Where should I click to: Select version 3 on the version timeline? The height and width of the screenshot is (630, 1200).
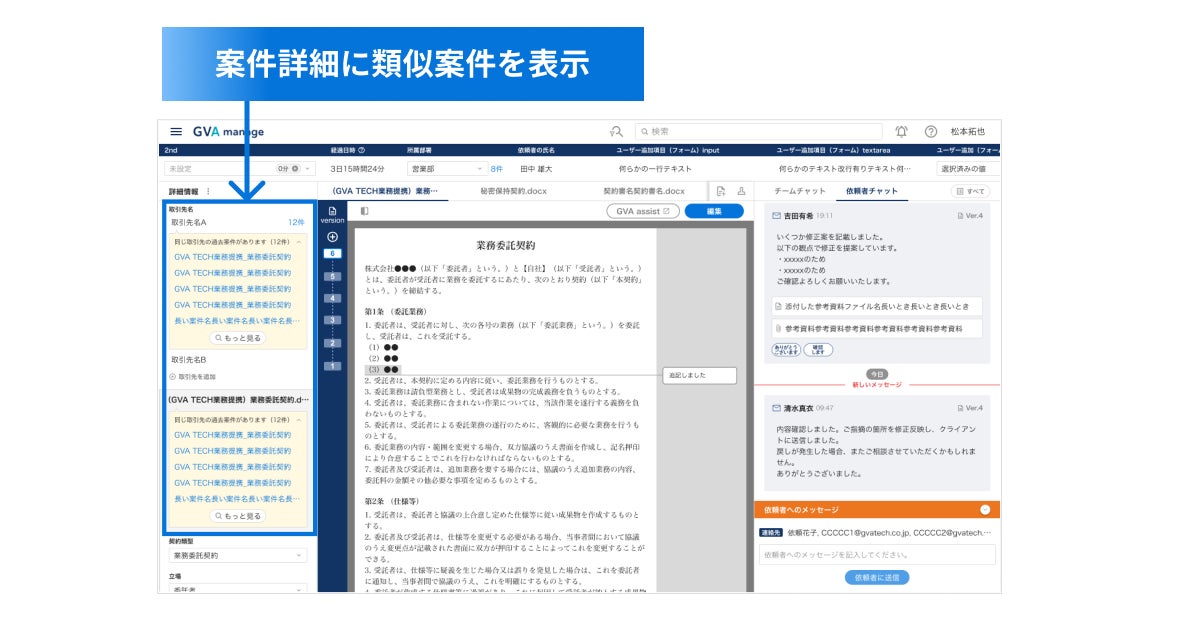pyautogui.click(x=332, y=320)
